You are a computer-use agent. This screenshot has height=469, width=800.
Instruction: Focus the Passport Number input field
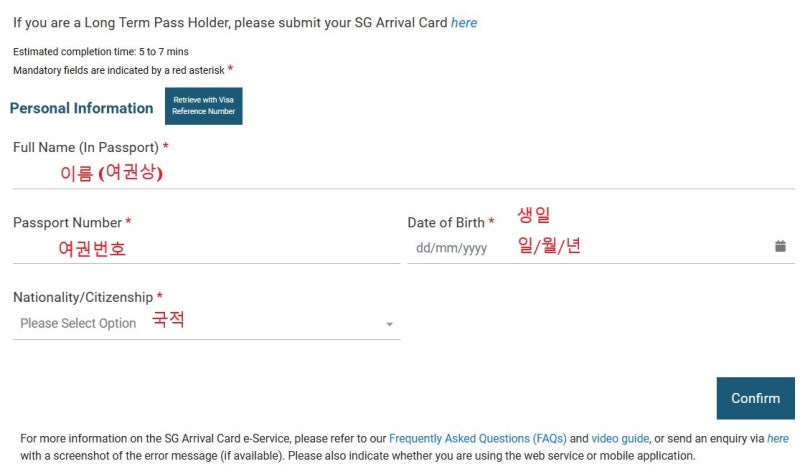(x=206, y=249)
